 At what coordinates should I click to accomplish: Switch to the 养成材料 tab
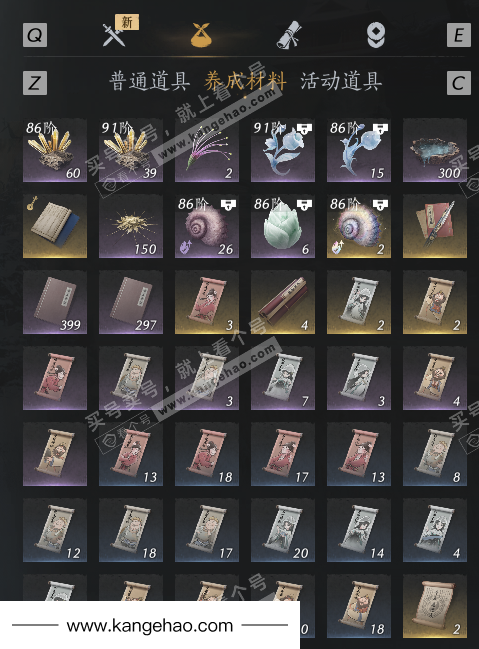click(245, 81)
